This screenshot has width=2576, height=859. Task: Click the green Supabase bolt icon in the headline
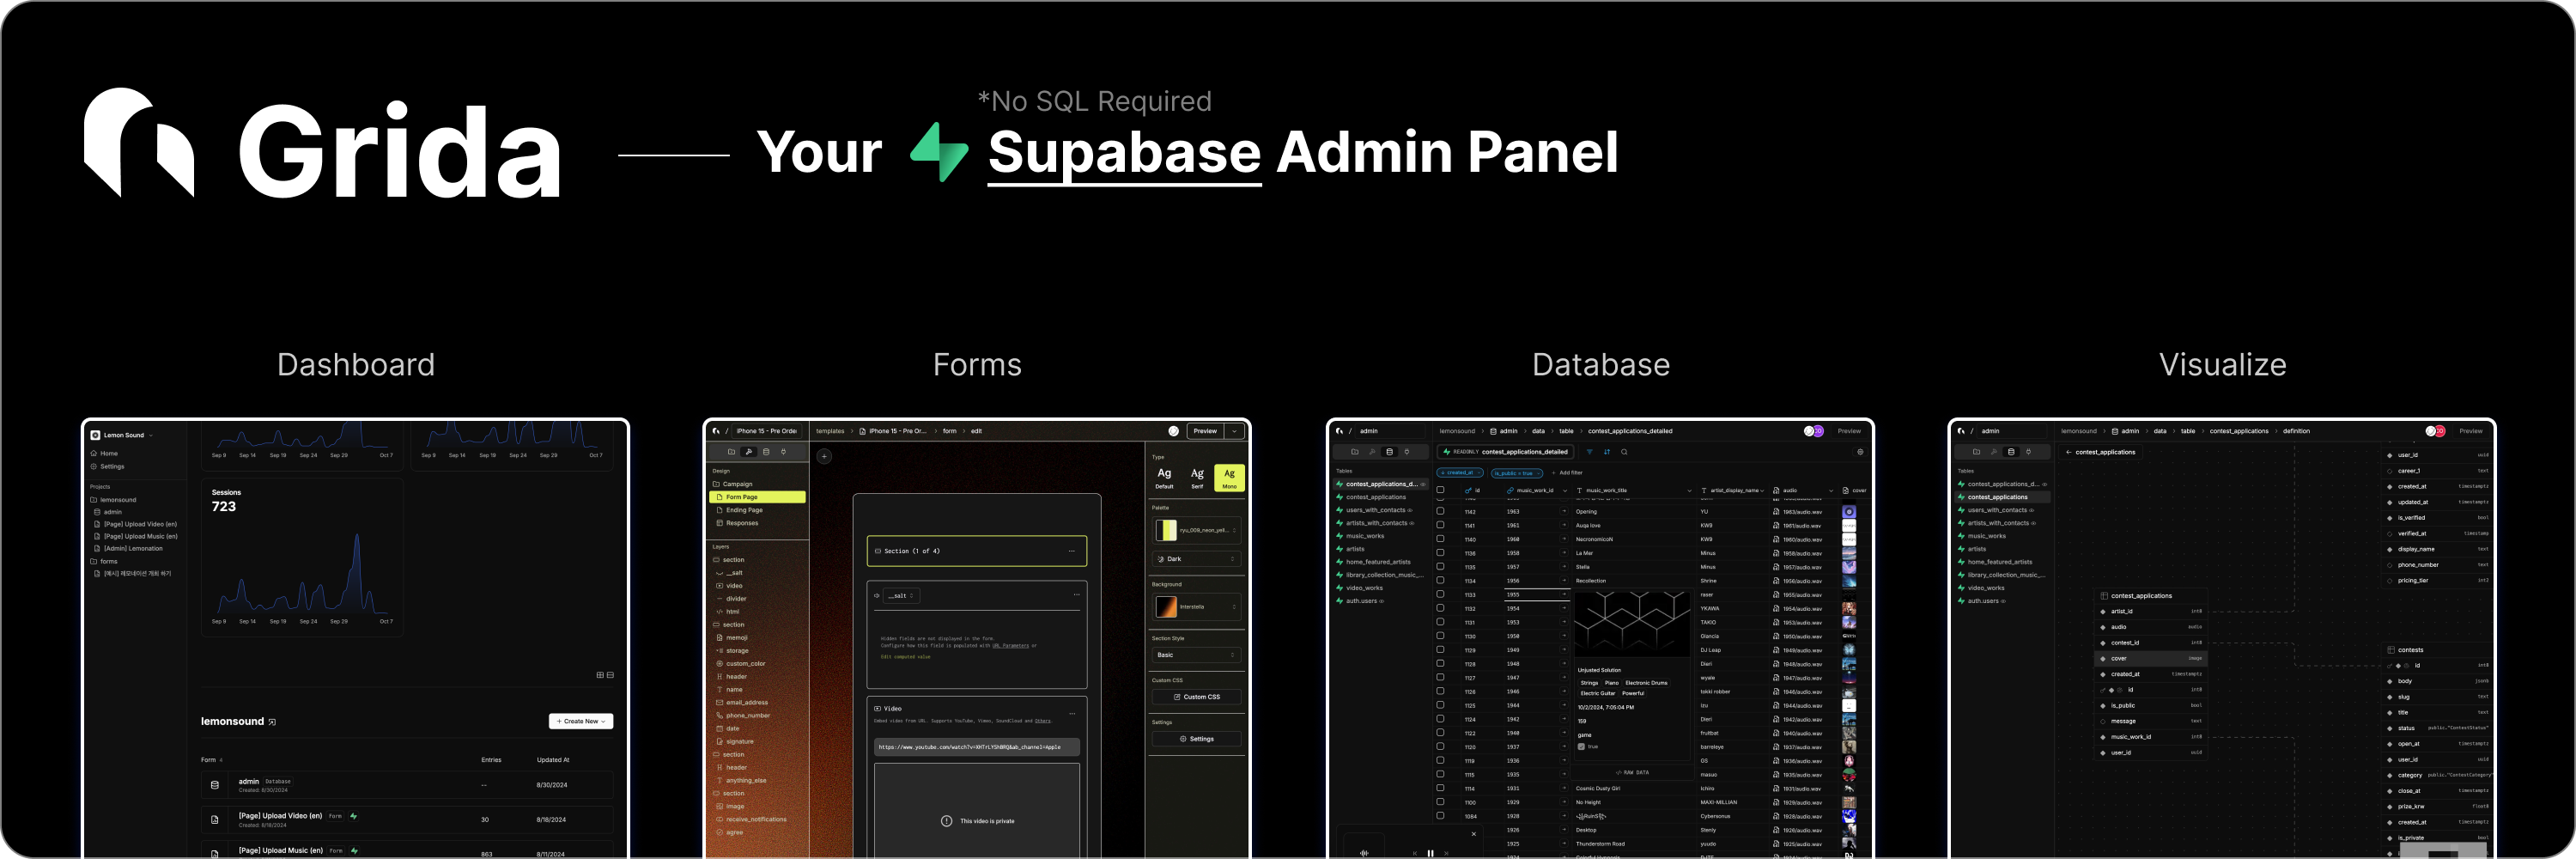[939, 152]
